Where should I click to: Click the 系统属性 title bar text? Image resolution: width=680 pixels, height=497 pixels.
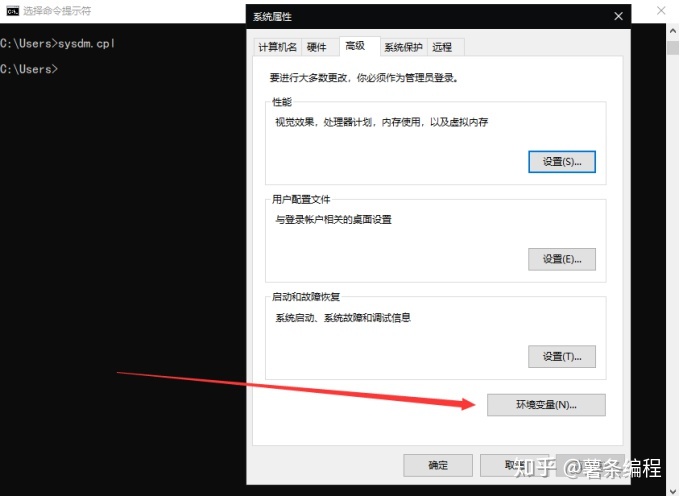click(x=272, y=17)
